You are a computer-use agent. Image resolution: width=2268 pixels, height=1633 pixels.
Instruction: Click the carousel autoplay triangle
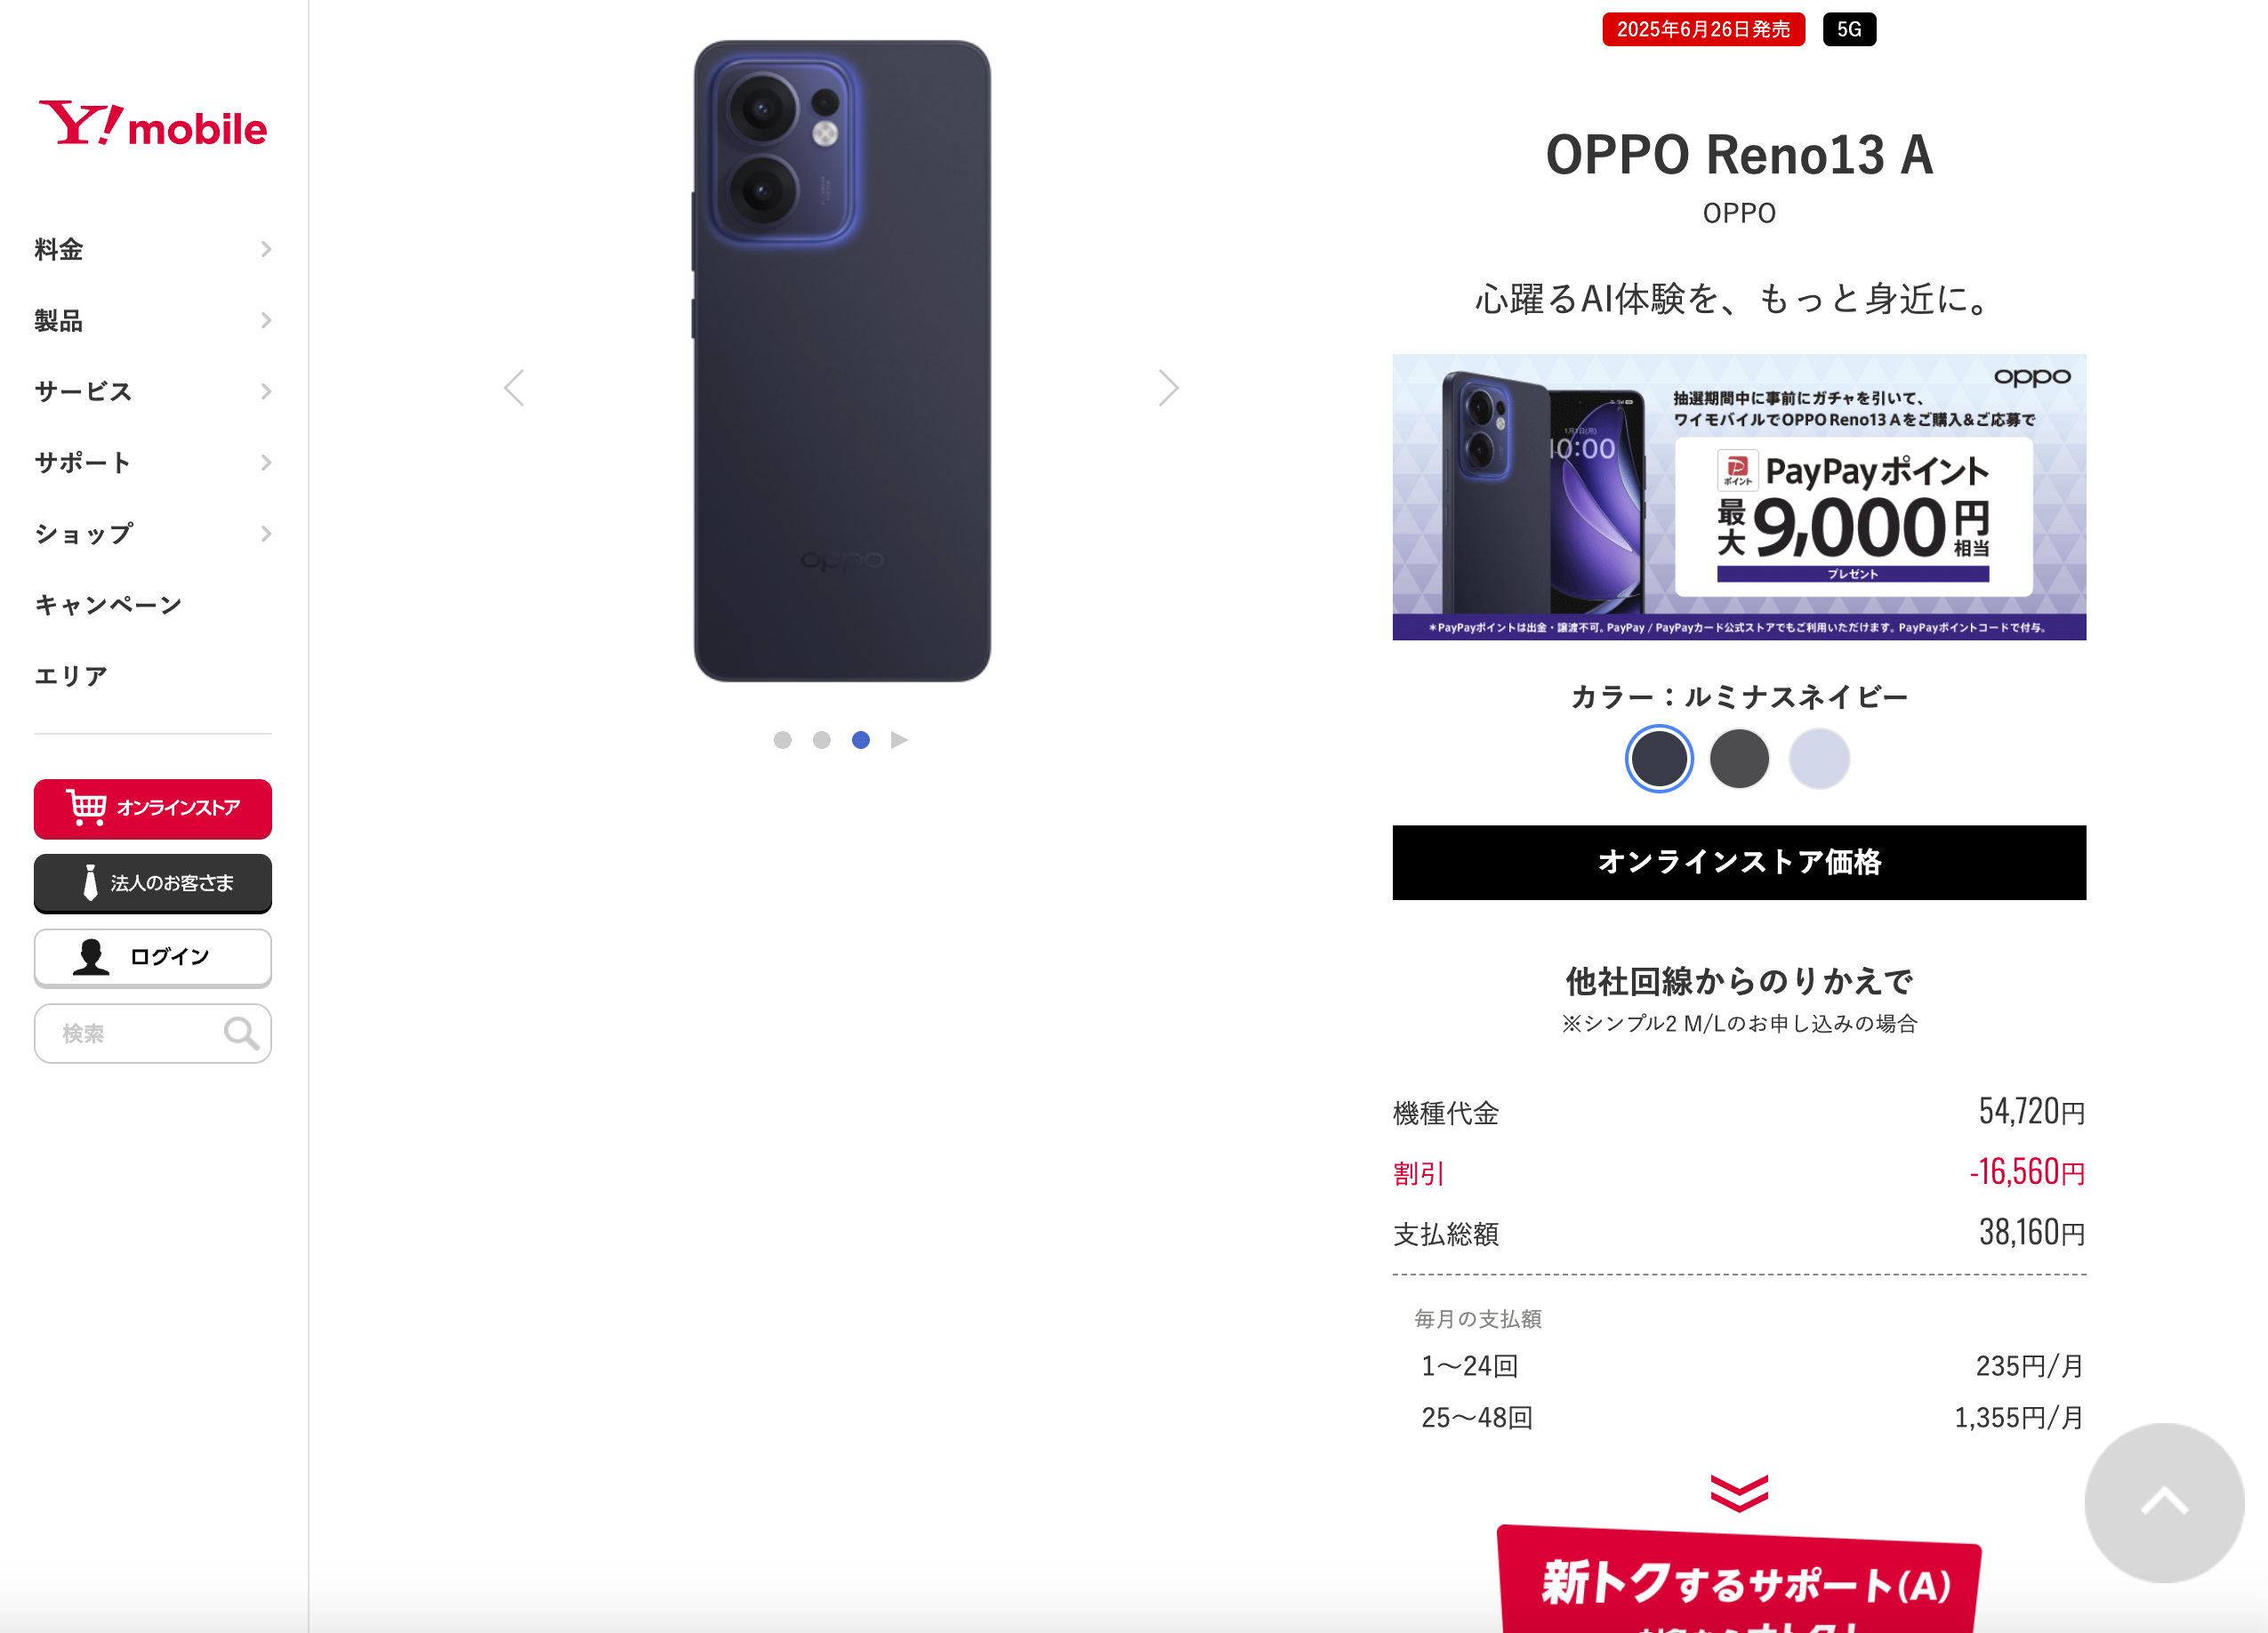899,740
